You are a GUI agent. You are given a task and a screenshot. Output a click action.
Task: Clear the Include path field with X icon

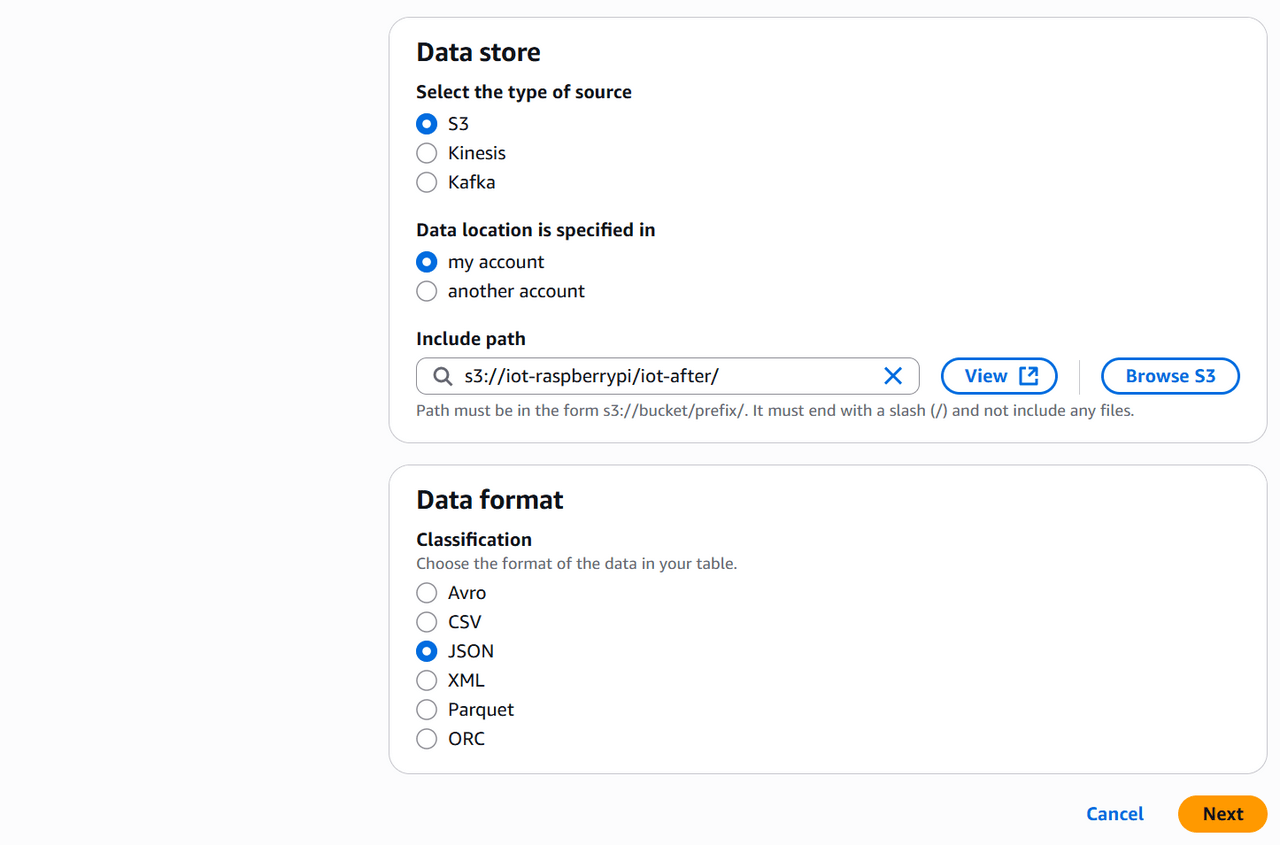coord(893,376)
